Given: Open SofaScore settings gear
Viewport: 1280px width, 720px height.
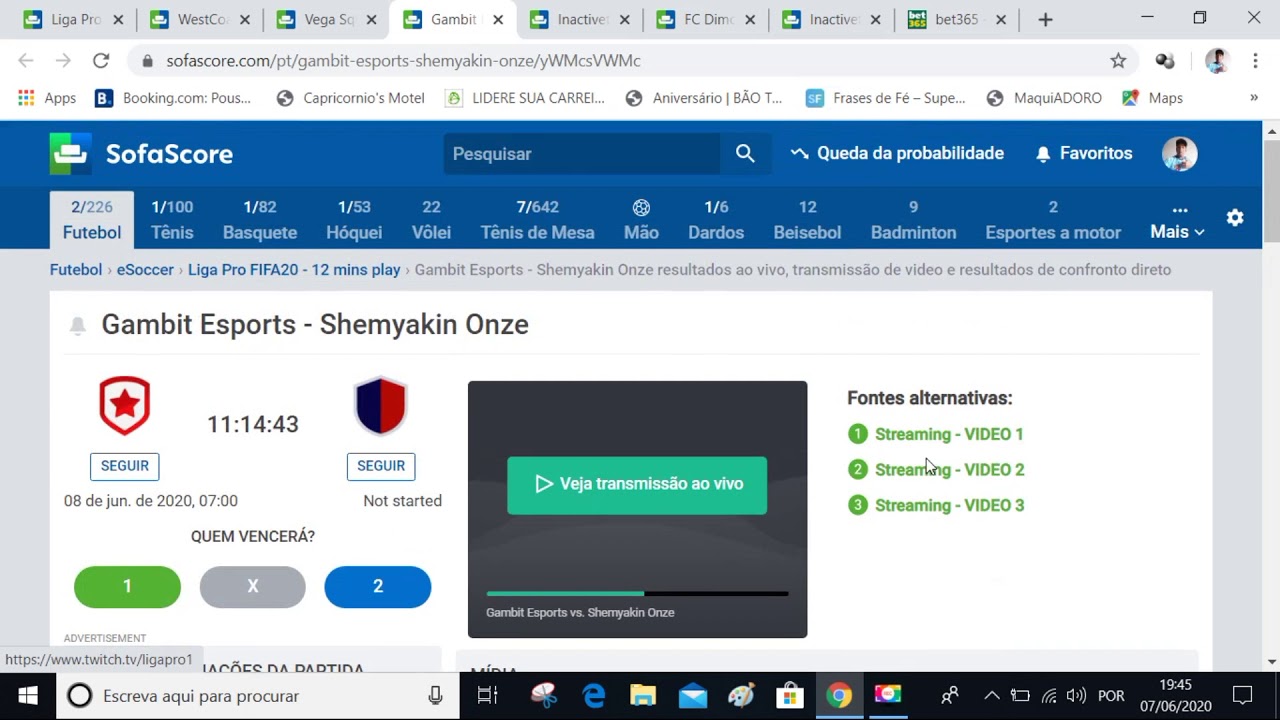Looking at the screenshot, I should tap(1235, 217).
